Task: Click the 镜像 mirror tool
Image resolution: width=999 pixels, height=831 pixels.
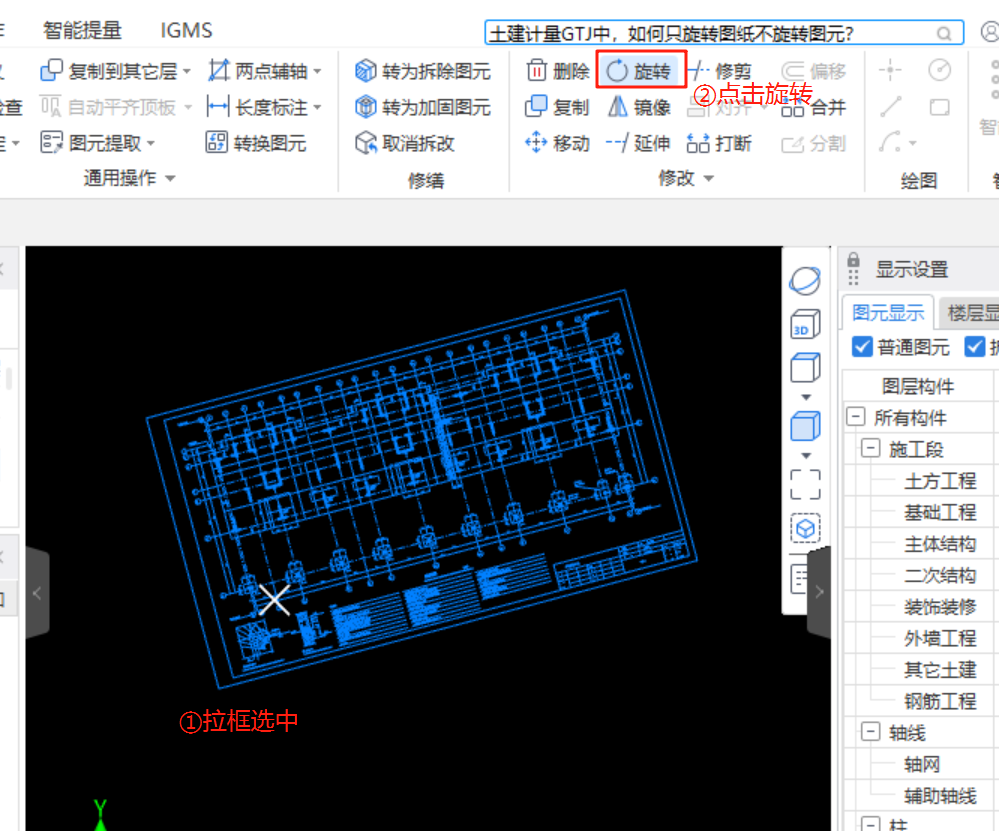Action: coord(639,107)
